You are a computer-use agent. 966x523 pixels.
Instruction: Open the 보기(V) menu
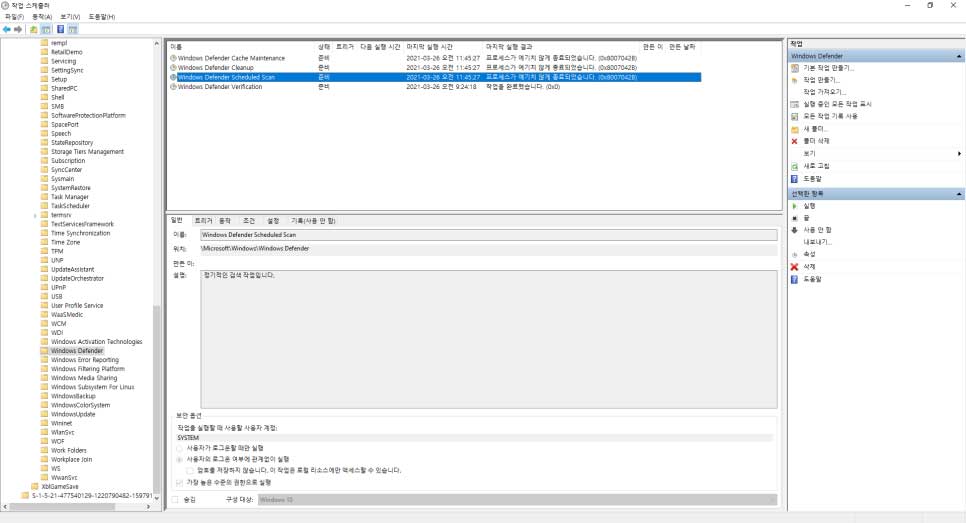click(70, 17)
